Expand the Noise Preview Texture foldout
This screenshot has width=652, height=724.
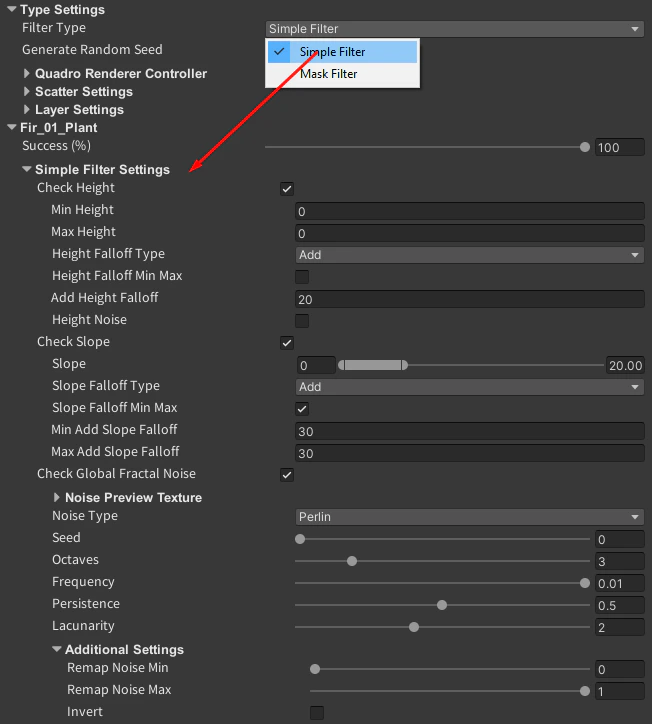pos(56,497)
